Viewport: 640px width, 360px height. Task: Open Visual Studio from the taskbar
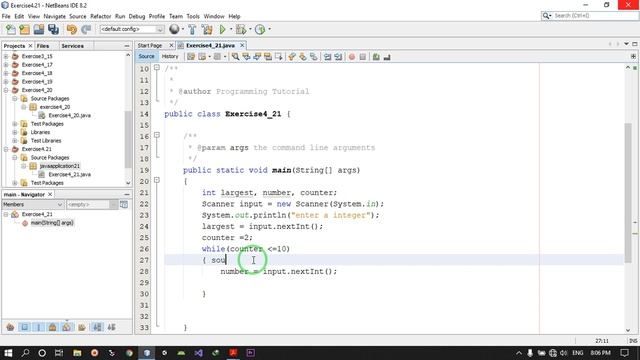pos(198,353)
